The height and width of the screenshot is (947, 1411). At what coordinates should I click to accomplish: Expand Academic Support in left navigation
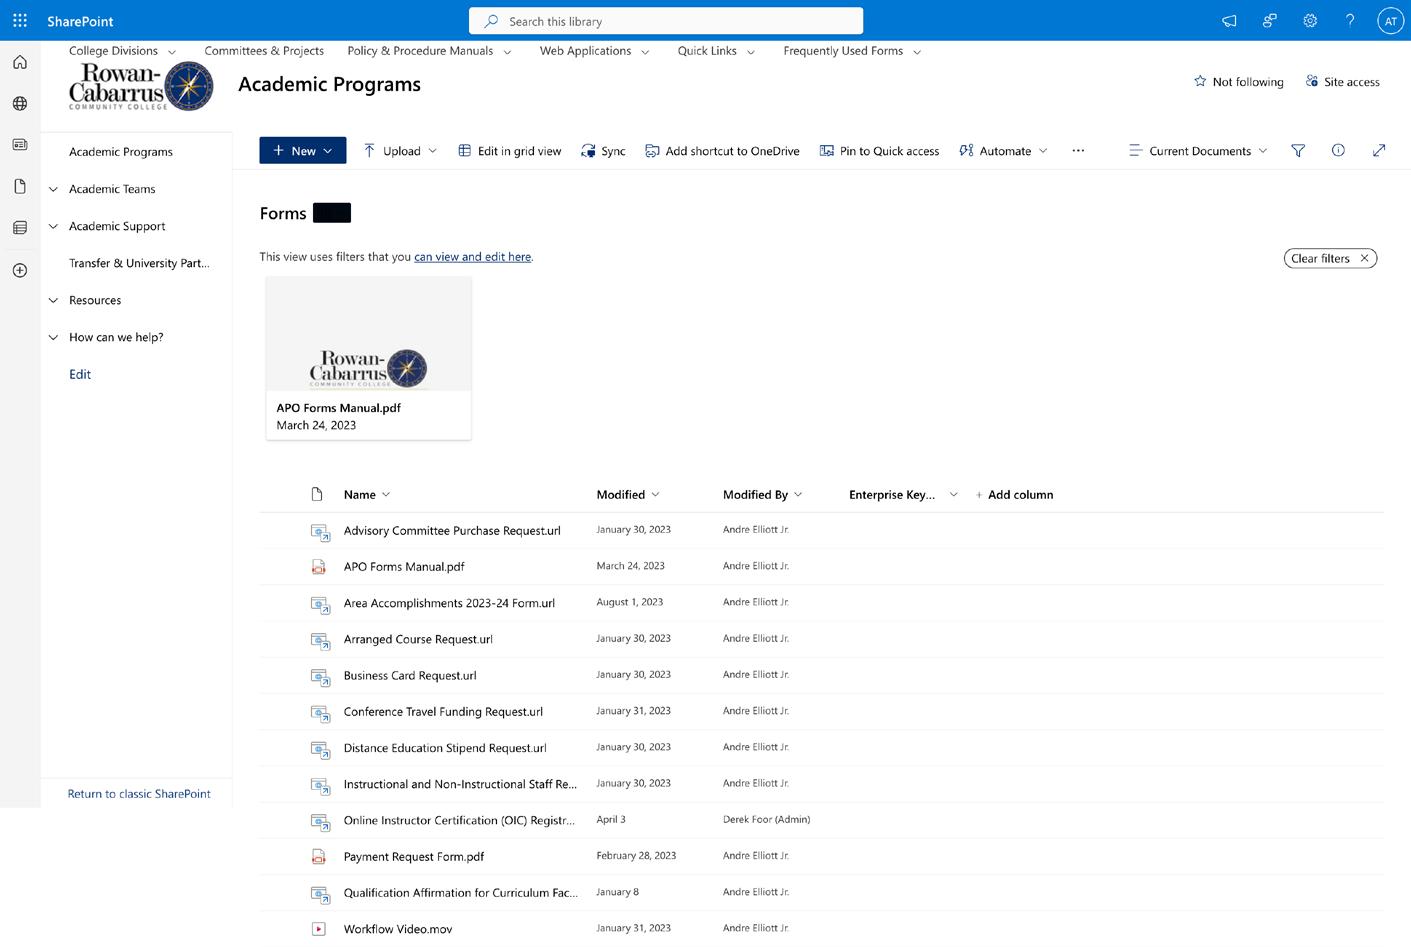[54, 226]
